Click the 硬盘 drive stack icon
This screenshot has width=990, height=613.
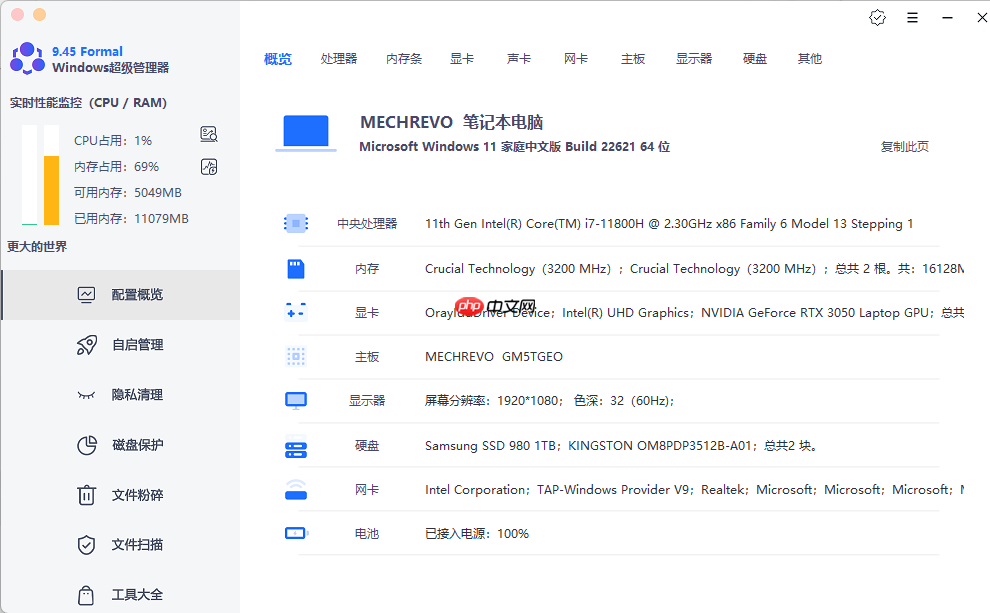(295, 444)
